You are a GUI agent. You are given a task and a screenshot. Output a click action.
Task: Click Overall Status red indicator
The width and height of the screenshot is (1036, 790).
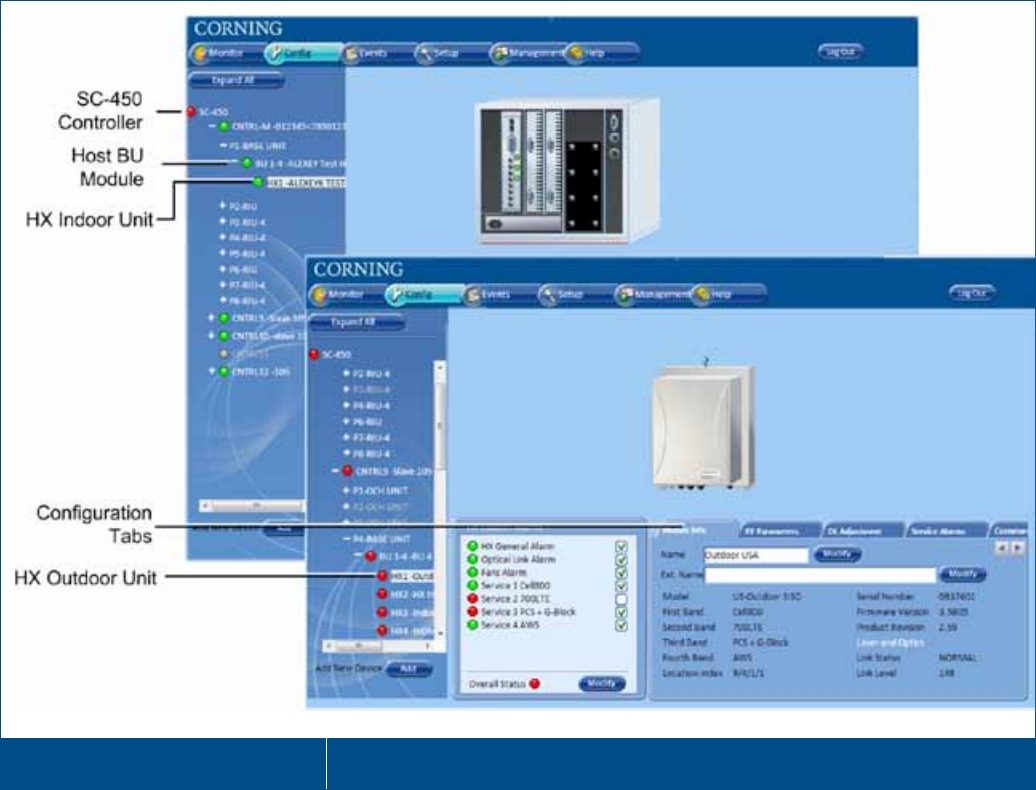pyautogui.click(x=535, y=684)
